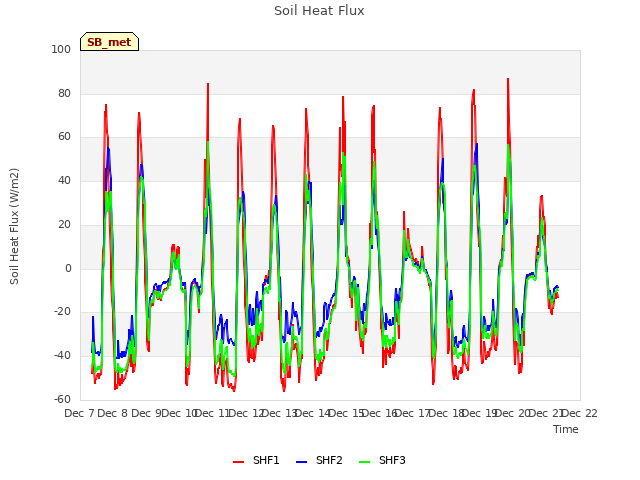Screen dimensions: 640x480
Task: Click the SB_met annotation label
Action: click(x=109, y=42)
